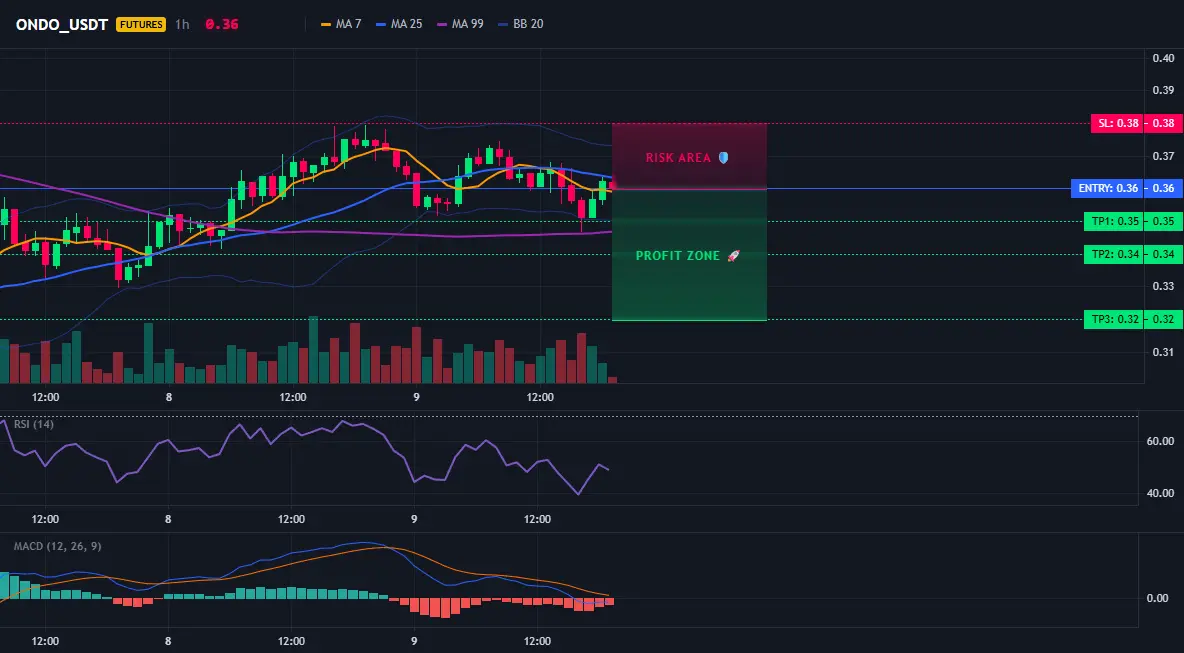Click the ONDO_USDT symbol title
The height and width of the screenshot is (653, 1184).
[x=63, y=24]
